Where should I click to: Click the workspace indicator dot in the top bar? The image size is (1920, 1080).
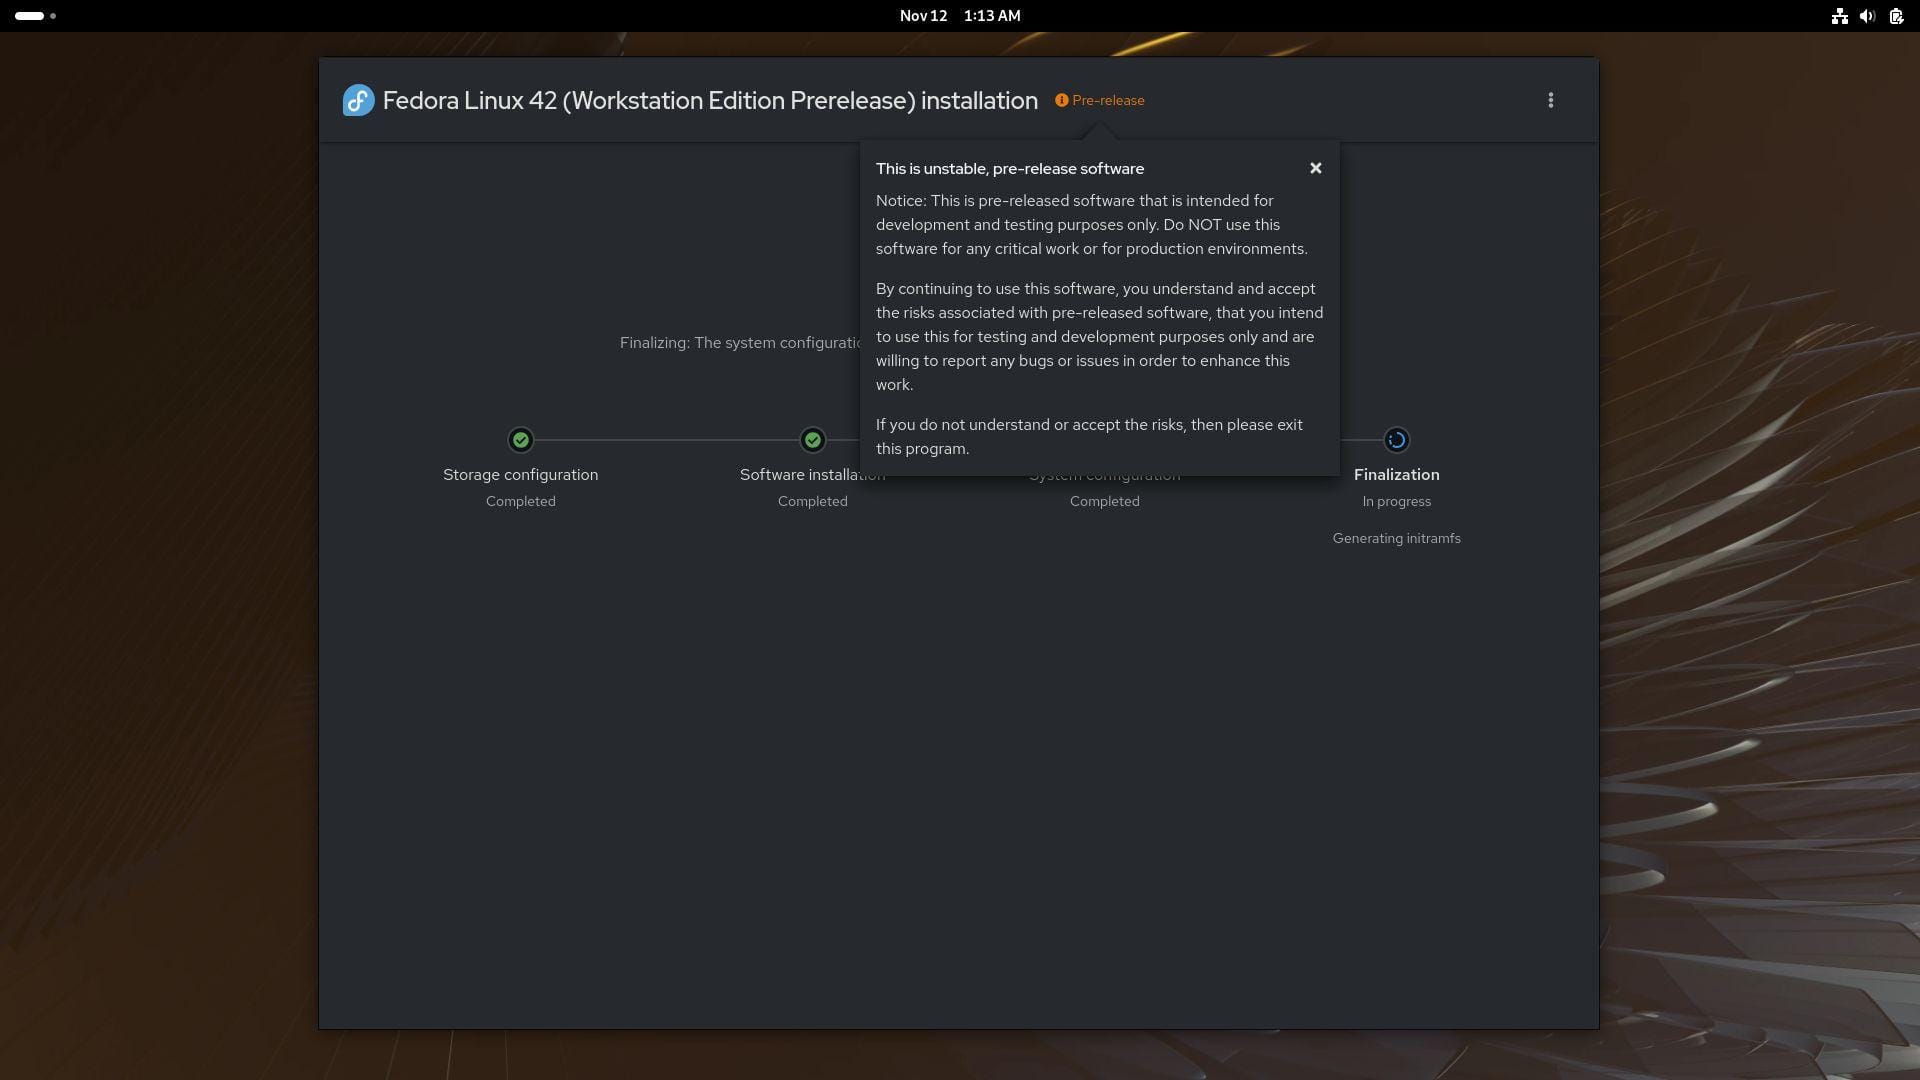point(53,16)
